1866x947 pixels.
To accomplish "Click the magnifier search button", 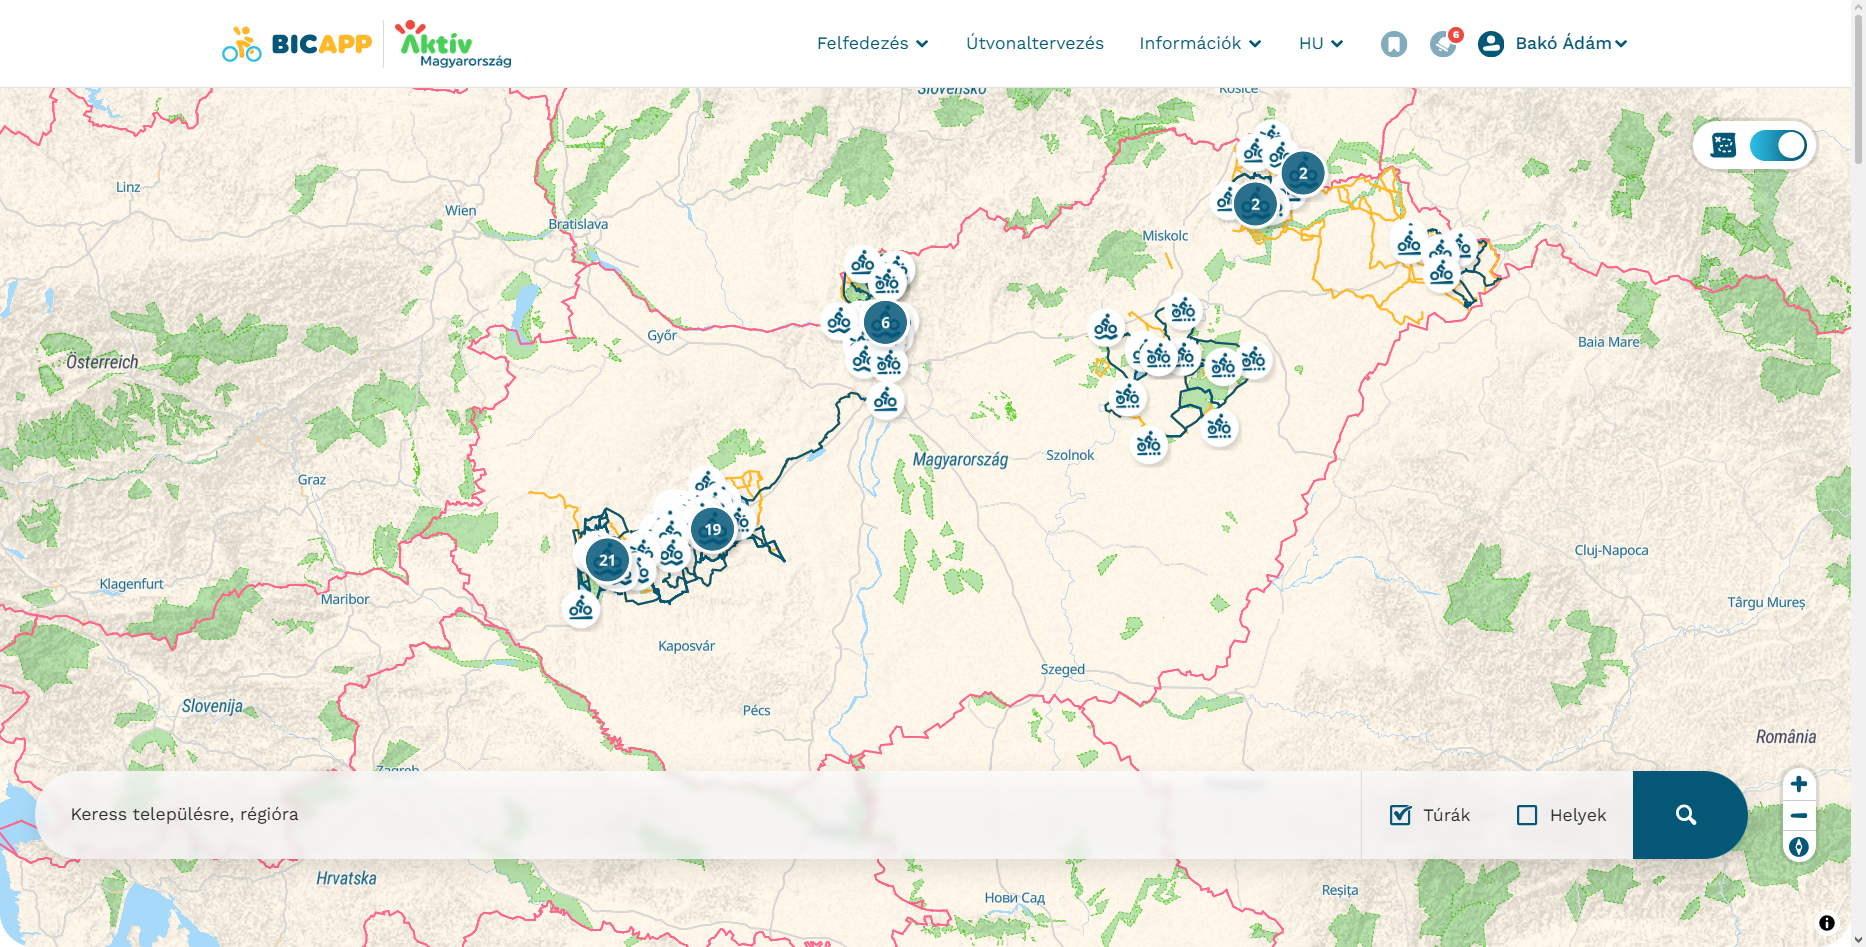I will [x=1686, y=815].
